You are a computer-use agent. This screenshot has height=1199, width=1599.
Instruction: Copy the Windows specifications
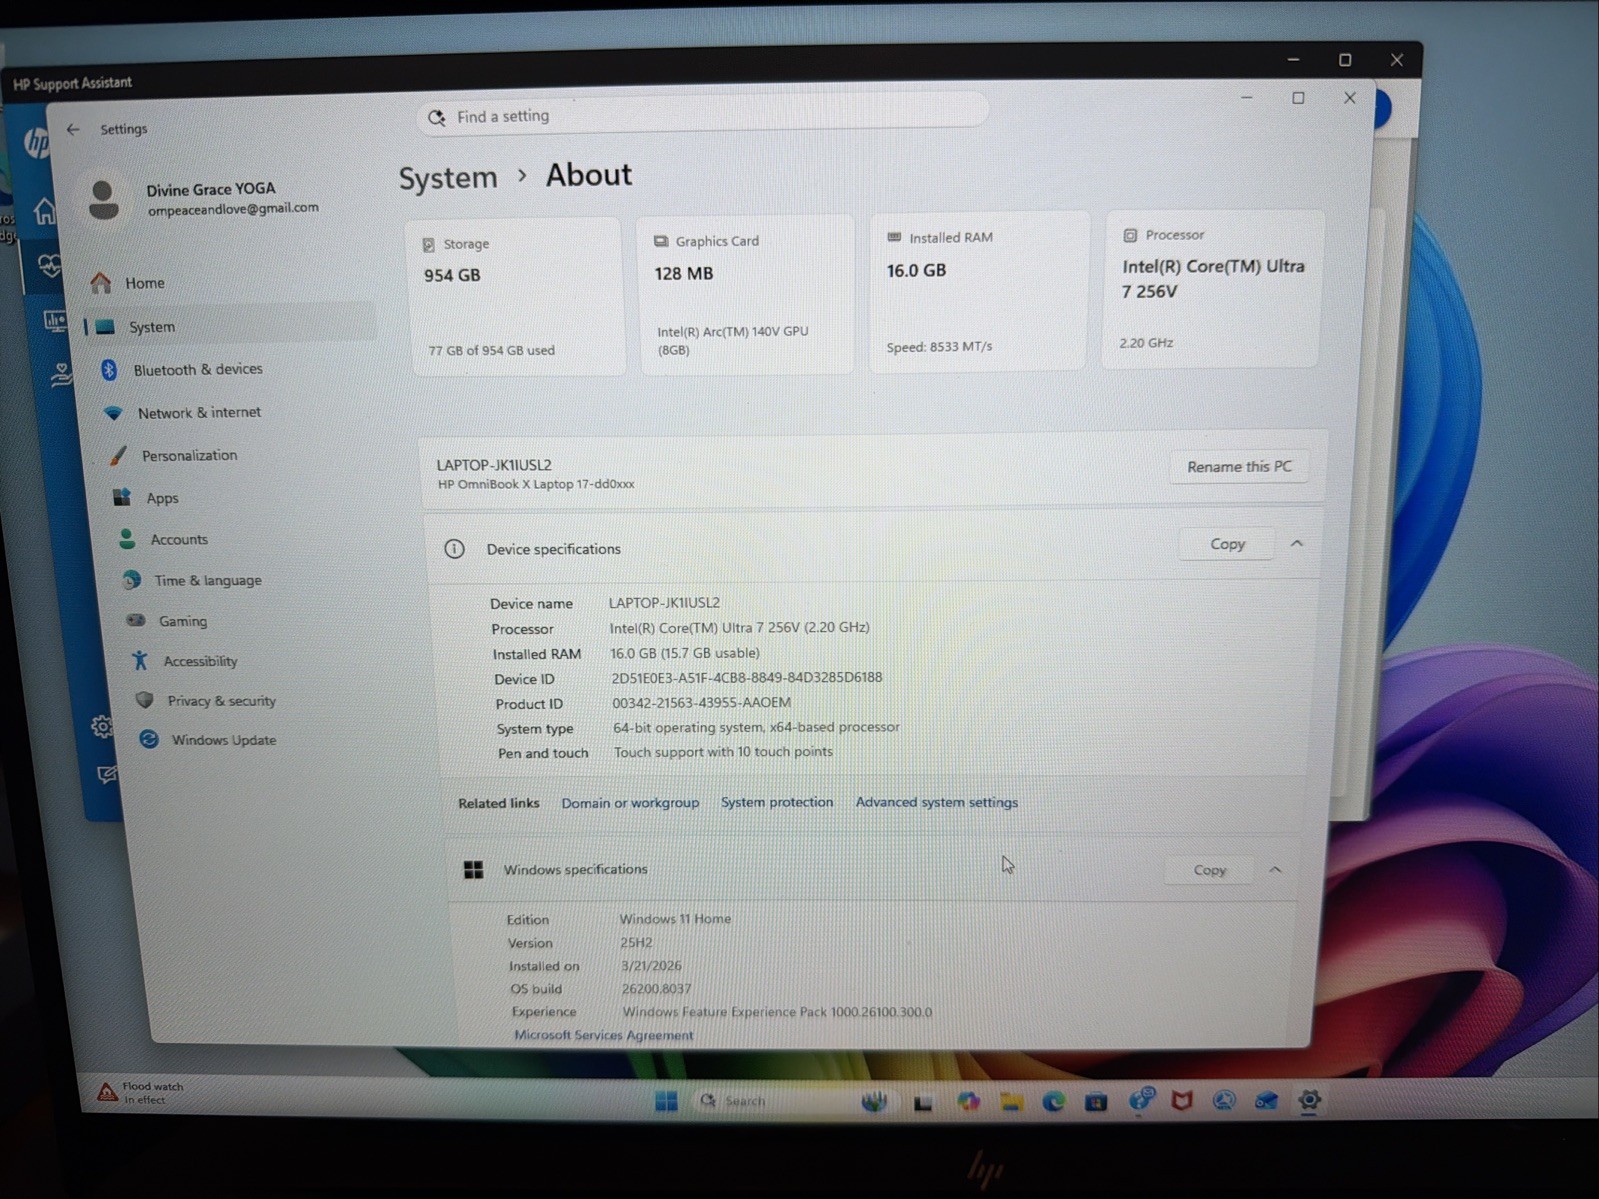[1209, 870]
